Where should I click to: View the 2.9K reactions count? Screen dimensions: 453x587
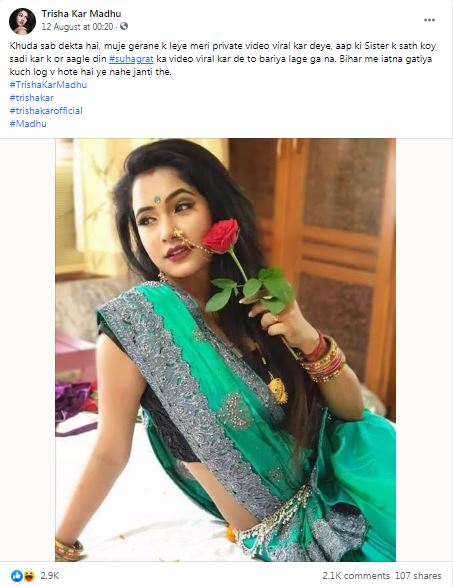click(x=49, y=575)
